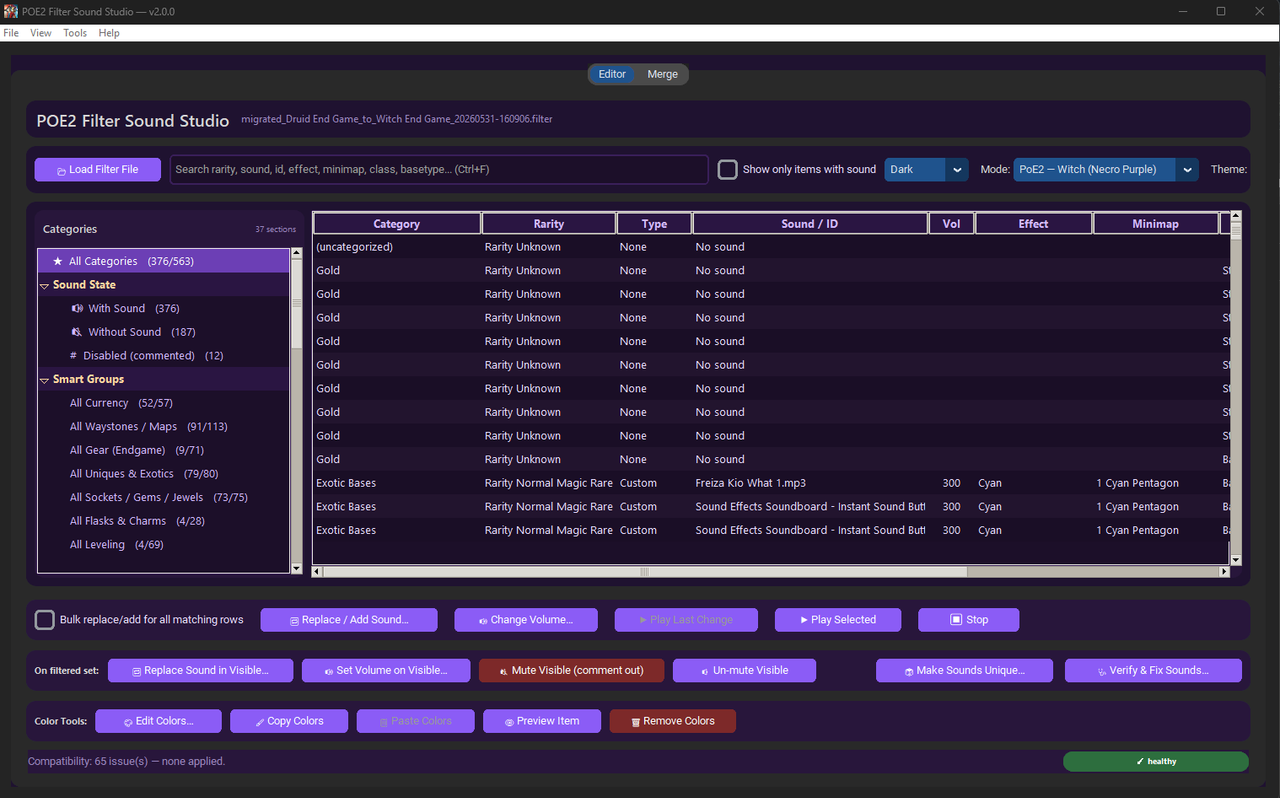Open the Change Volume dialog
Screen dimensions: 1280x798
[526, 620]
